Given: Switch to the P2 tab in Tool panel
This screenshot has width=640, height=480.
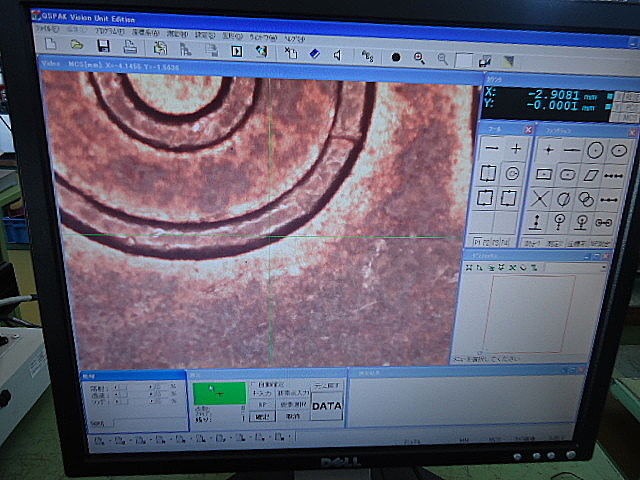Looking at the screenshot, I should (x=485, y=242).
